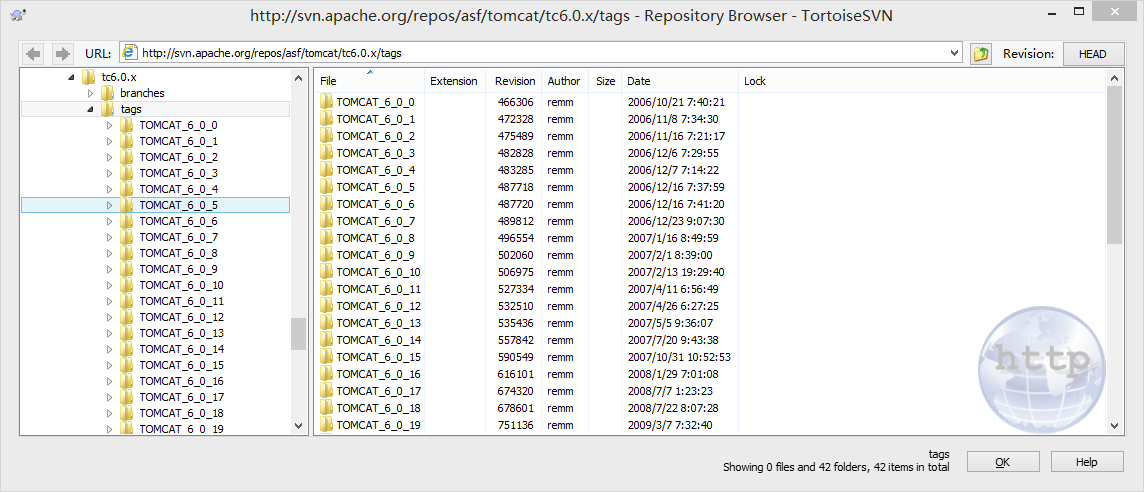Click folder icon of TOMCAT_6_0_7 in file list
The width and height of the screenshot is (1144, 492).
click(326, 221)
